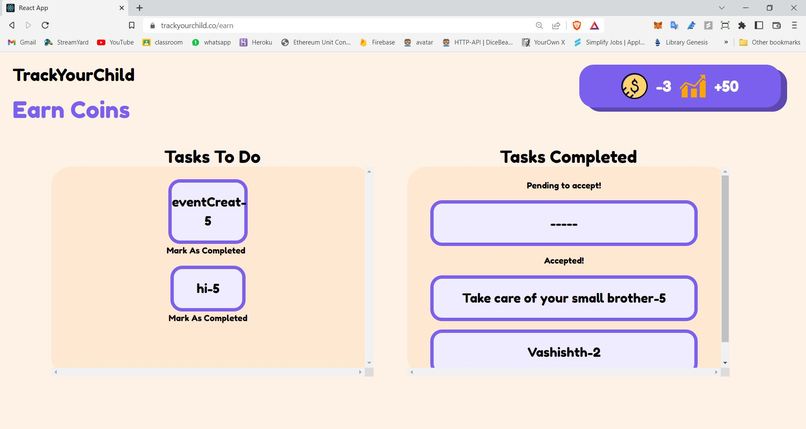This screenshot has width=806, height=429.
Task: Click the Take care of your small brother-5 card
Action: (x=564, y=298)
